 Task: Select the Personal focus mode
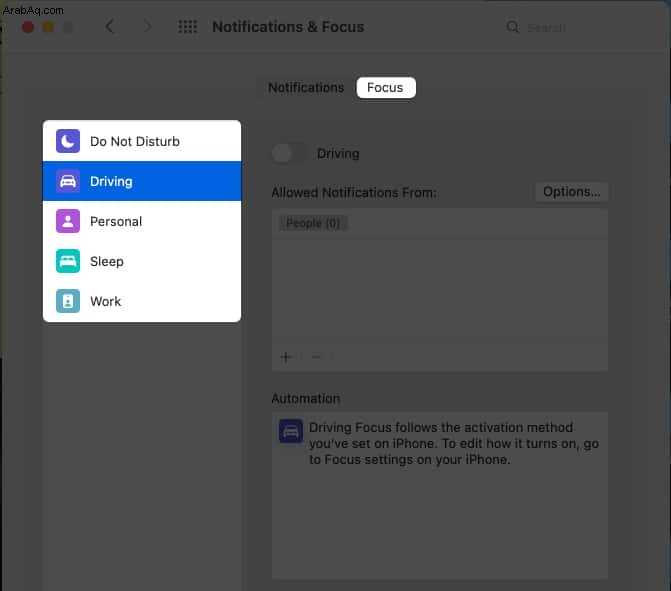click(142, 221)
